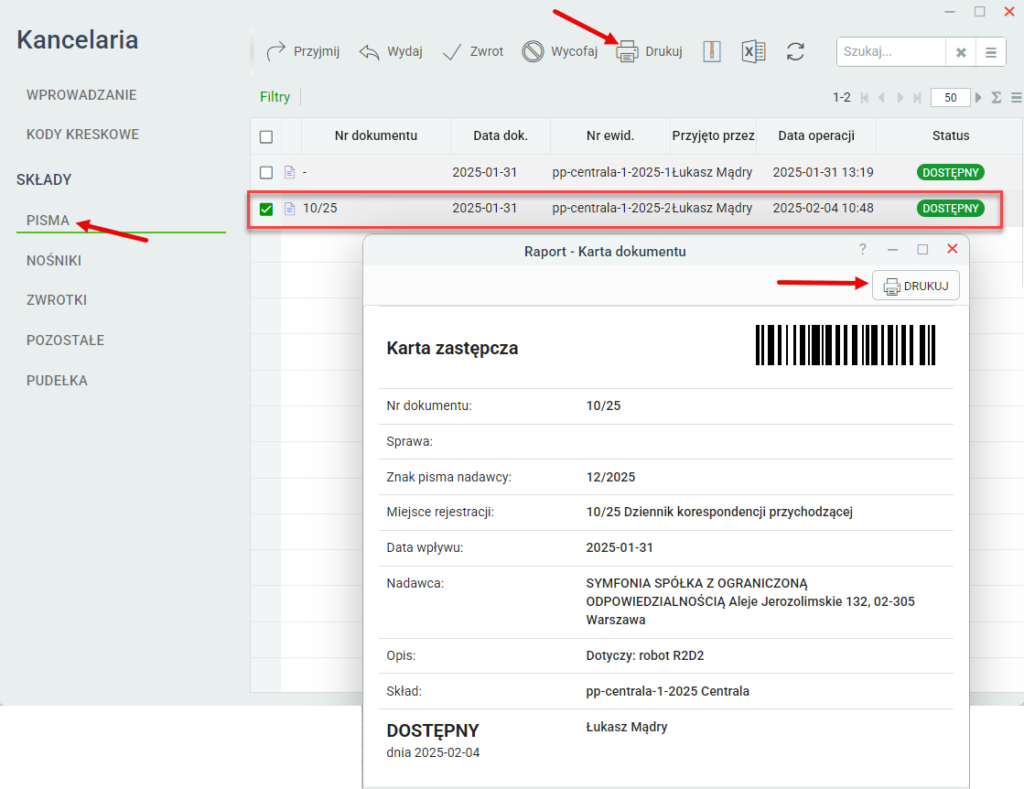Open KODY KRESKOWE in sidebar
This screenshot has height=789, width=1024.
(x=82, y=135)
